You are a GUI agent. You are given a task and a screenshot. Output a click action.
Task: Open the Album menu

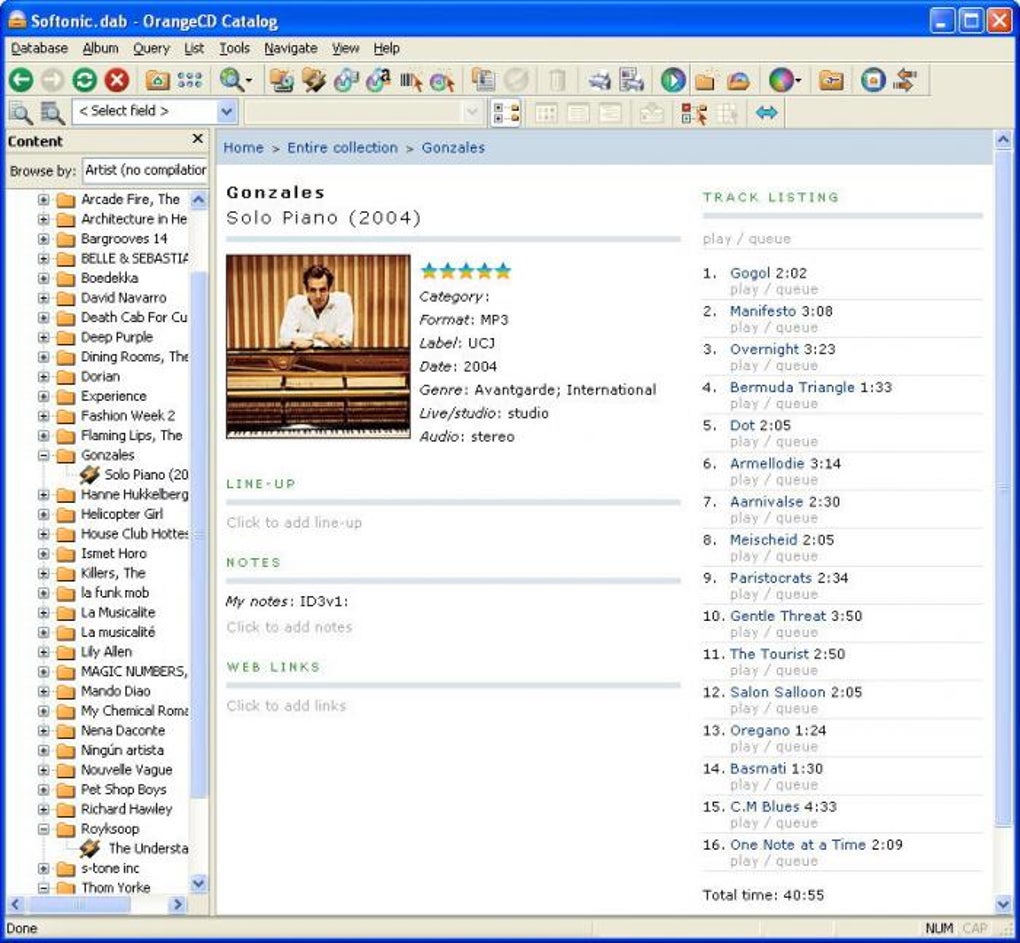pos(100,48)
